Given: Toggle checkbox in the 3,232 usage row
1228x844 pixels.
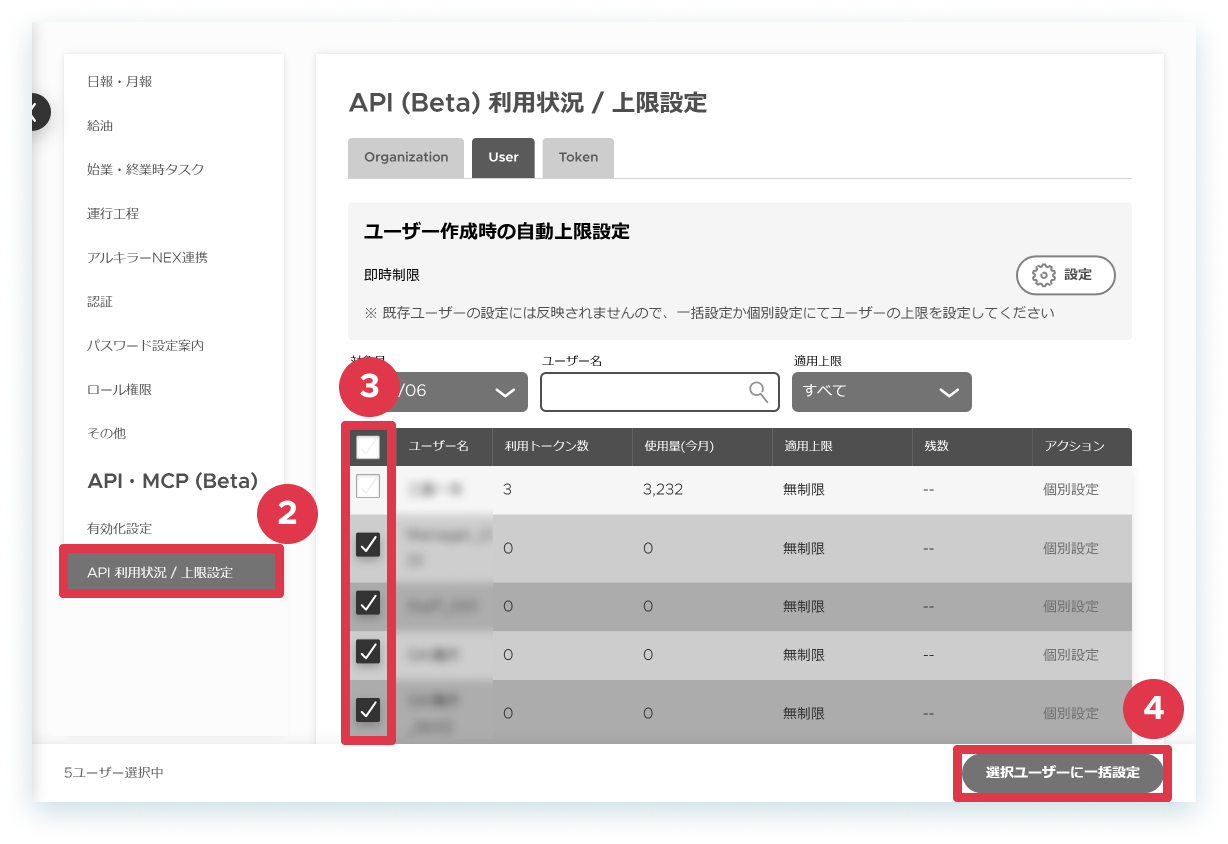Looking at the screenshot, I should (x=368, y=487).
